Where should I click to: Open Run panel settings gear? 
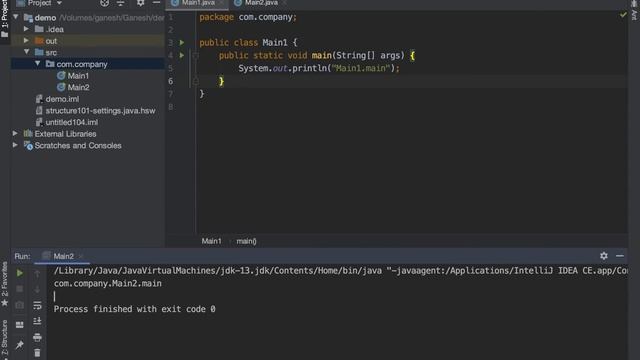pos(604,256)
